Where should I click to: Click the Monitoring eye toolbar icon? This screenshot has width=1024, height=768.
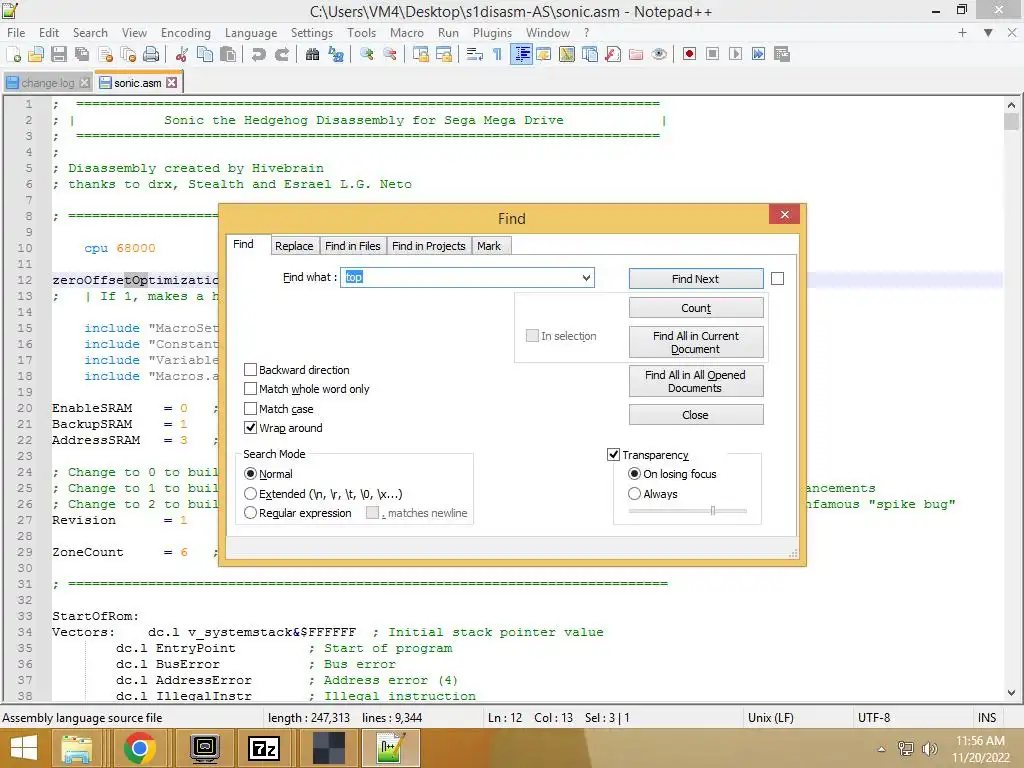coord(659,54)
